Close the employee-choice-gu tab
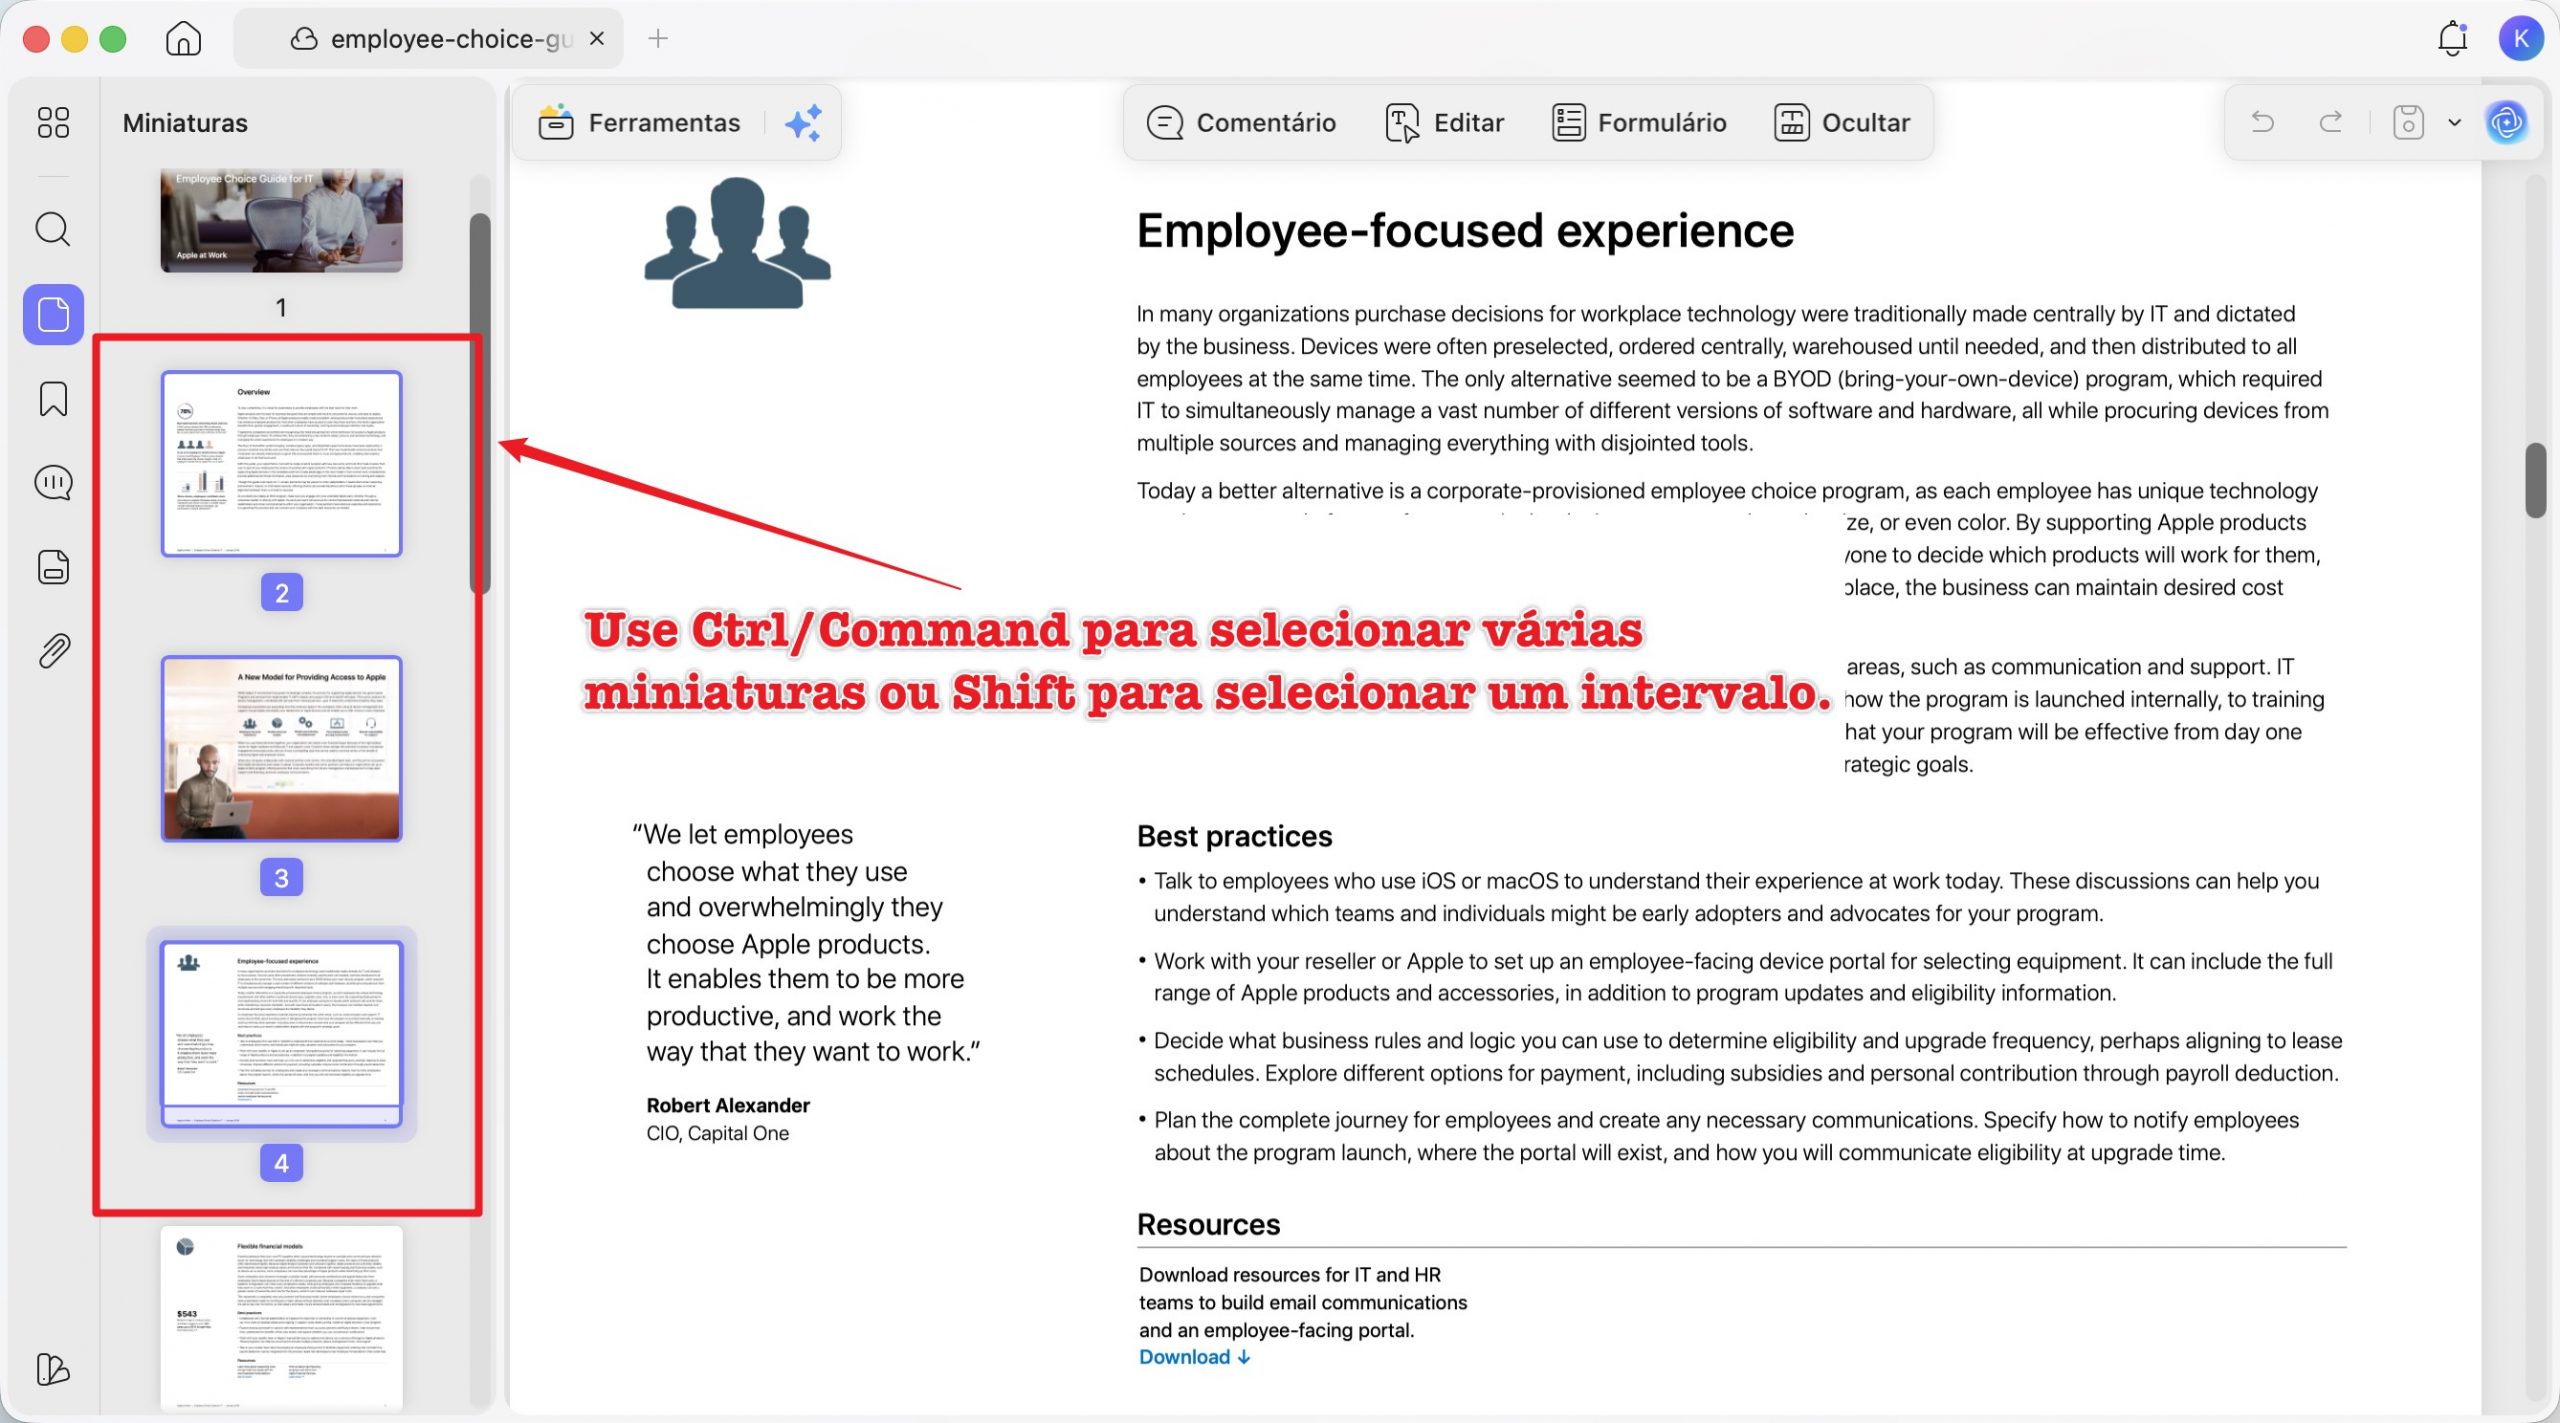Screen dimensions: 2560x1423 [597, 39]
